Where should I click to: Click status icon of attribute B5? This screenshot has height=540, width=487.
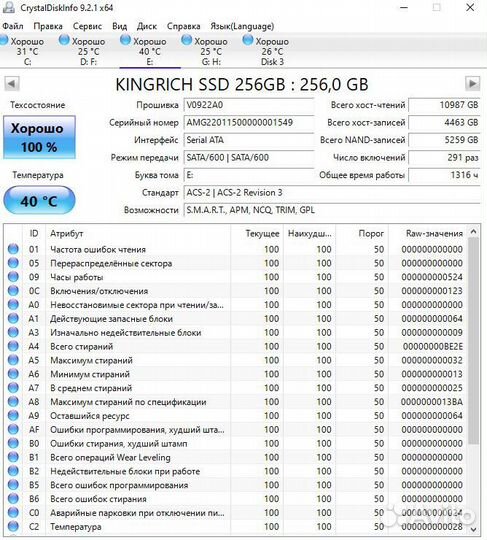tap(13, 485)
